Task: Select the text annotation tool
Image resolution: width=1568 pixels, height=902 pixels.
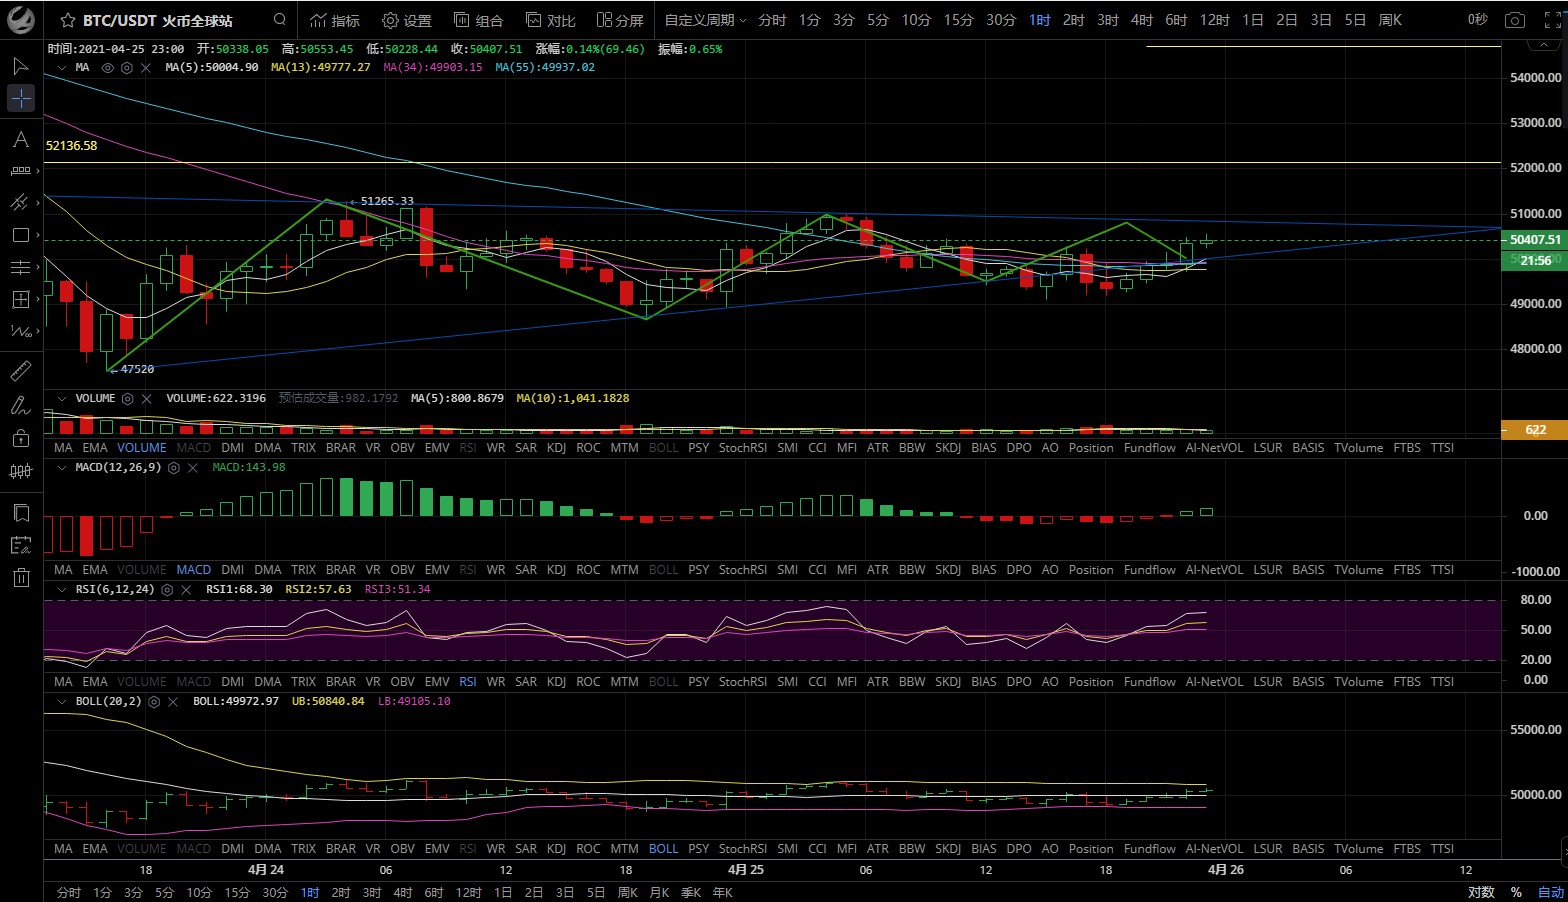Action: point(21,140)
